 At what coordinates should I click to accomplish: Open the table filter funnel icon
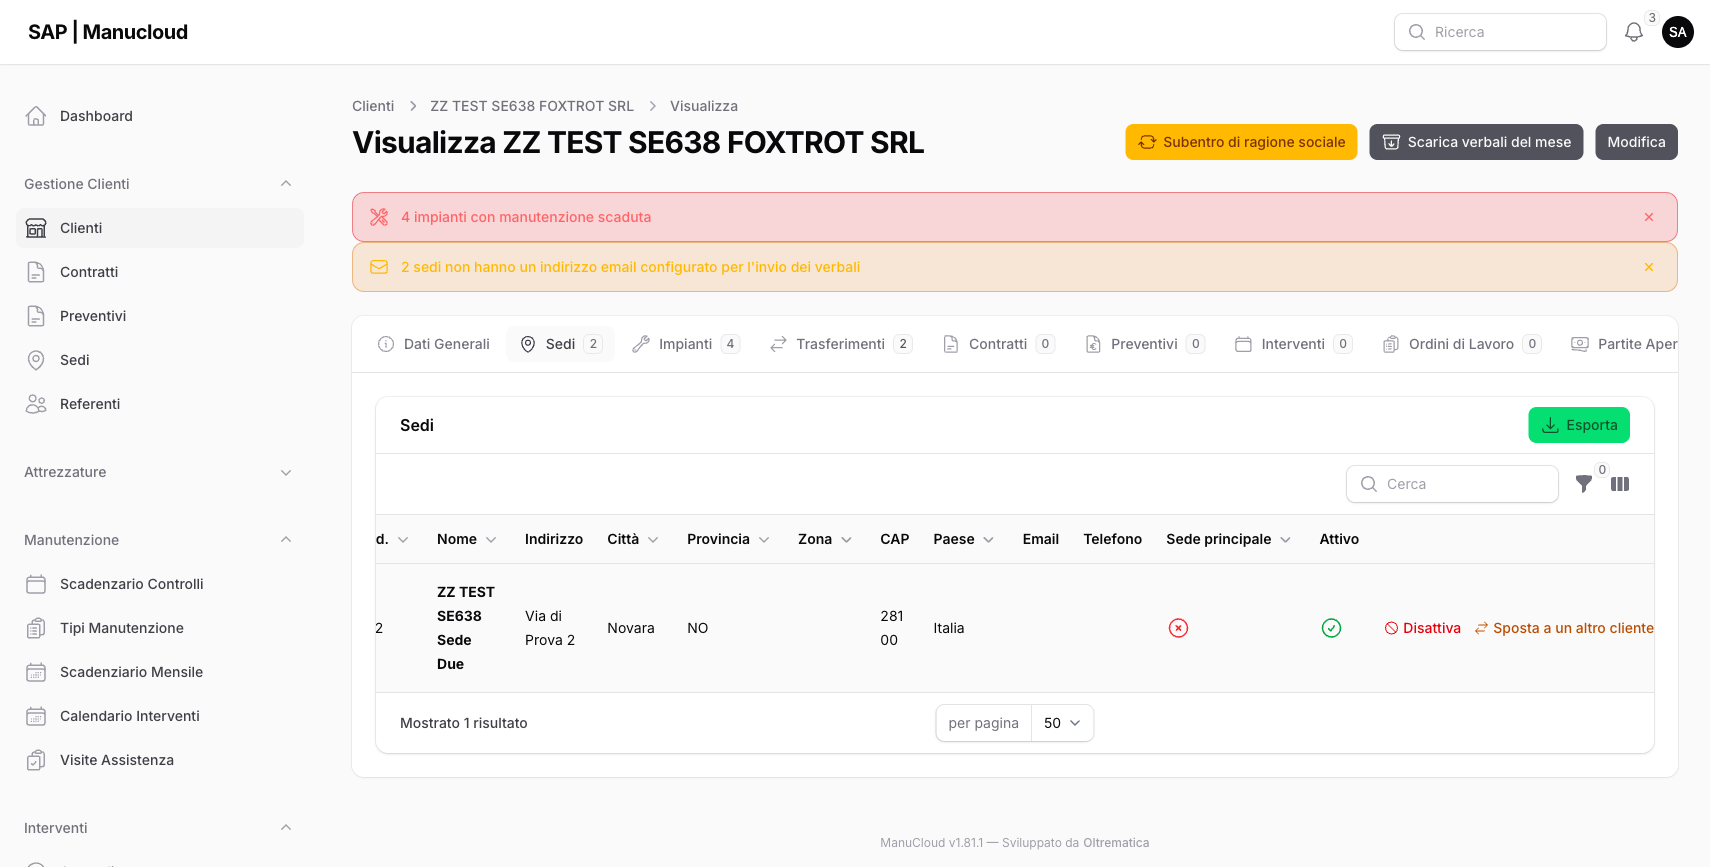(x=1584, y=484)
